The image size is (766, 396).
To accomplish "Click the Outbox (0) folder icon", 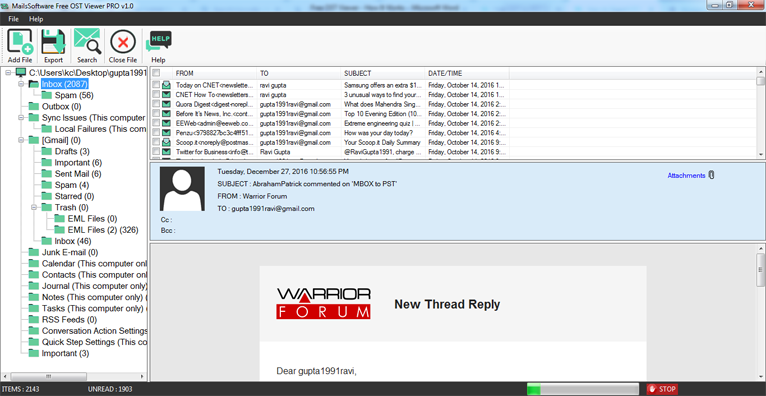I will (x=34, y=106).
